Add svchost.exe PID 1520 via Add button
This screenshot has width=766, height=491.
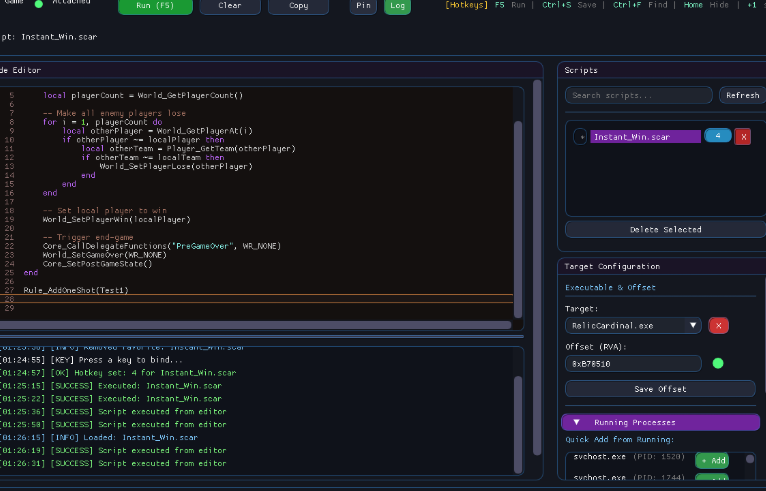click(x=712, y=459)
